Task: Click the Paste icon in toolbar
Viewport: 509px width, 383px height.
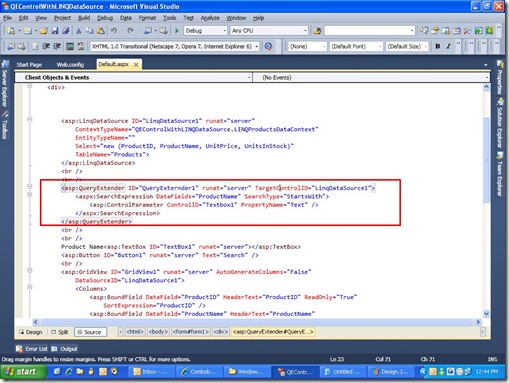Action: pyautogui.click(x=100, y=31)
